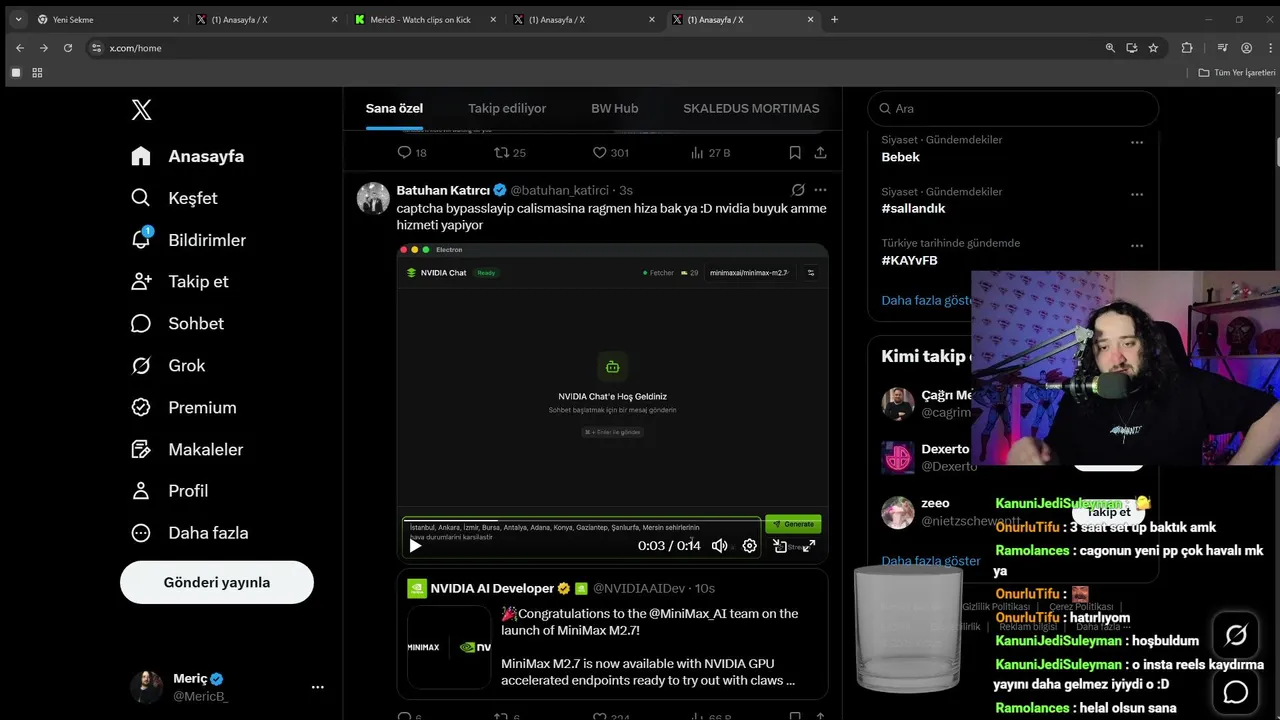Screen dimensions: 1280x720
Task: Enable picture-in-picture on the video
Action: pos(779,545)
